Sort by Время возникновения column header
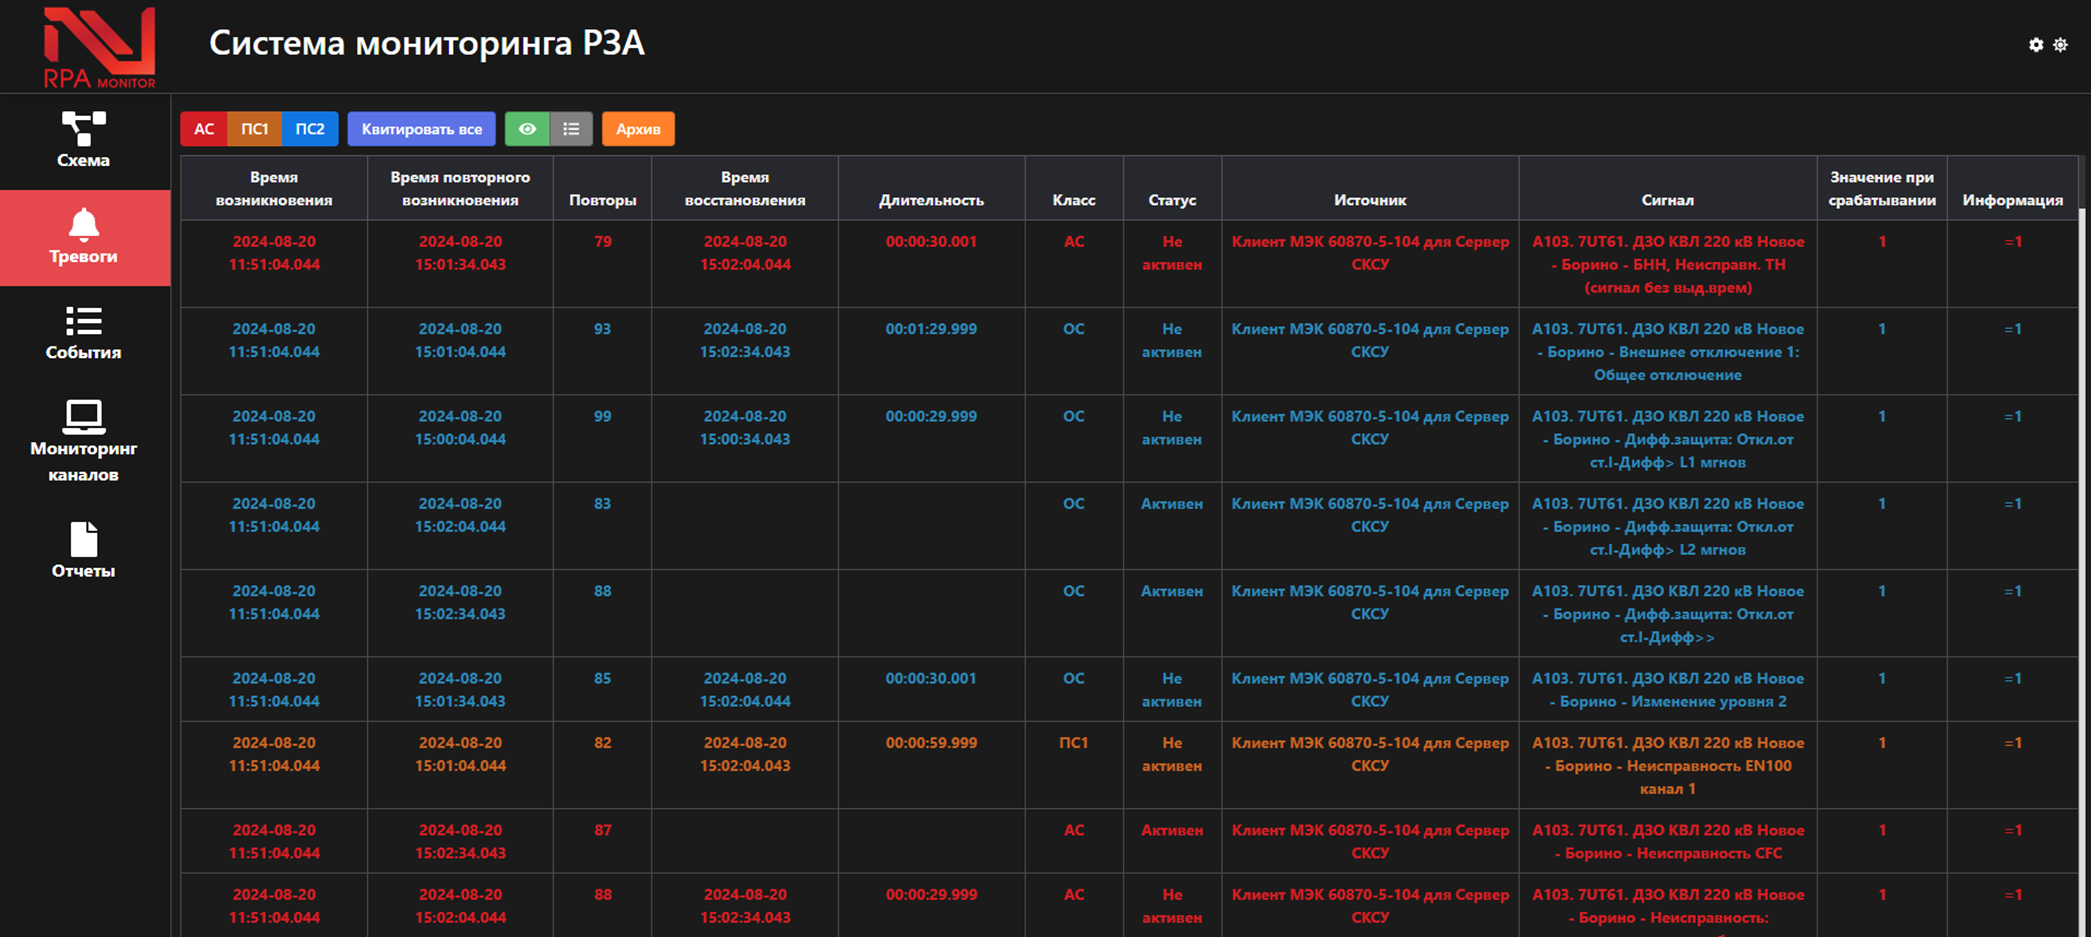 (x=274, y=188)
